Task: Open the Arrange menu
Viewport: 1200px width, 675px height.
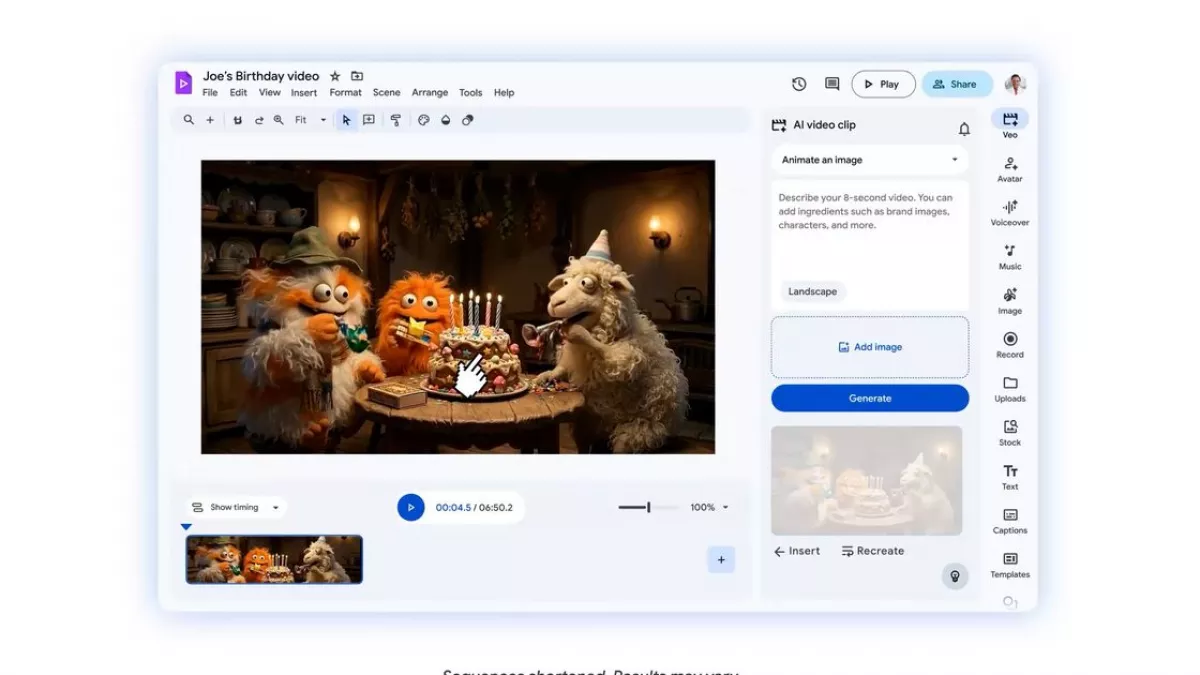Action: click(430, 93)
